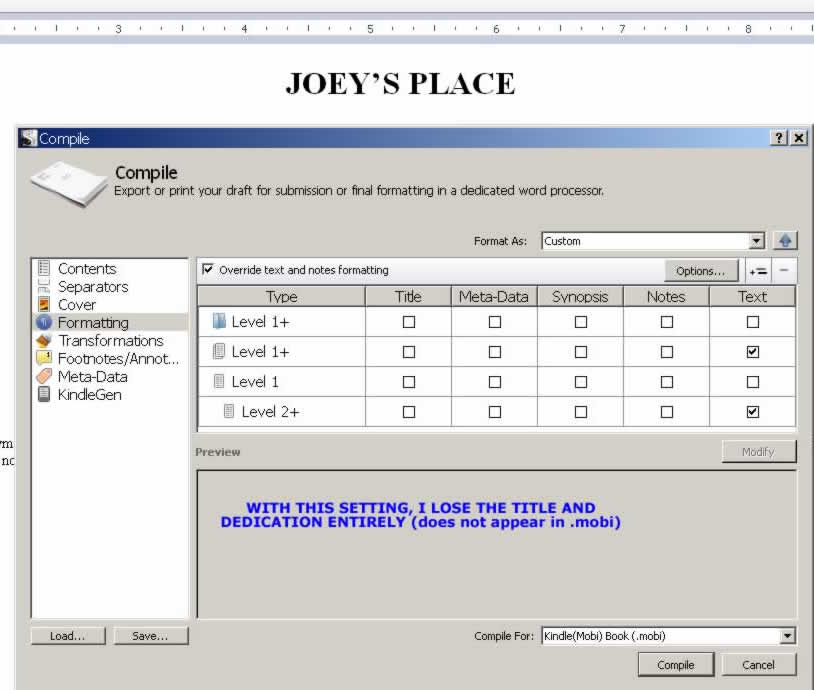The width and height of the screenshot is (814, 690).
Task: Select the Cover section icon
Action: pos(44,304)
